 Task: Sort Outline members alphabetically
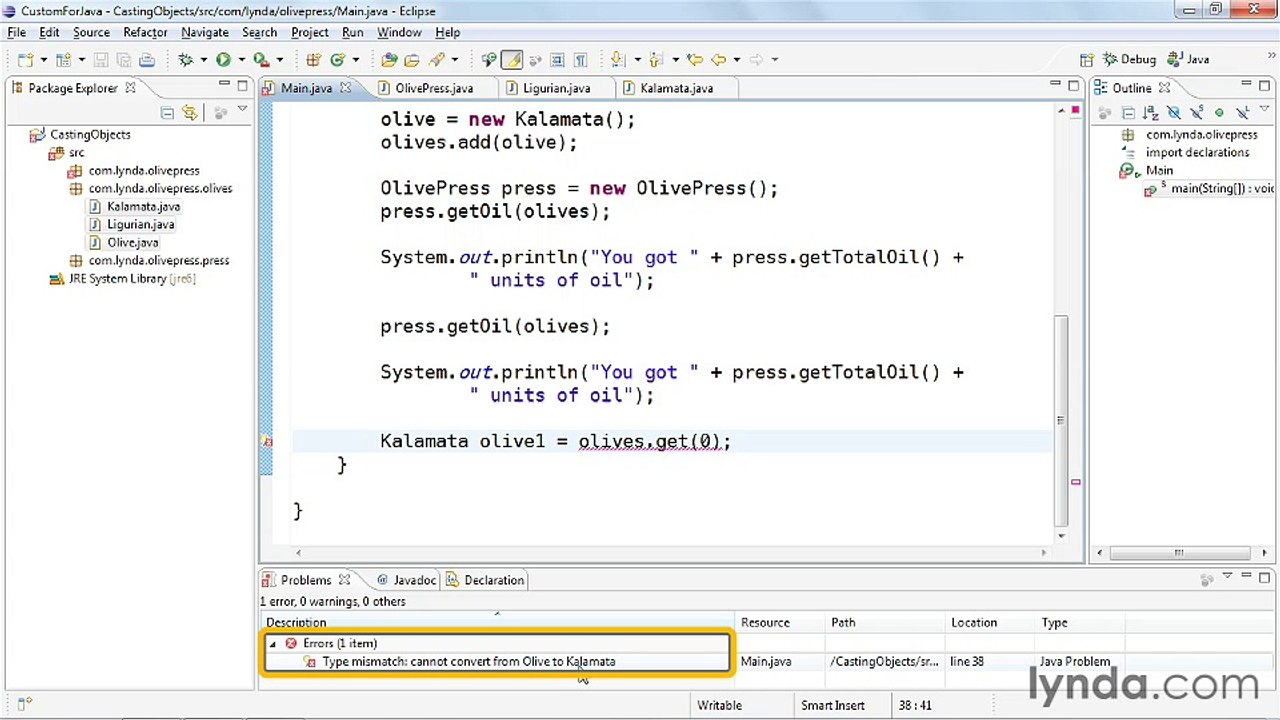tap(1150, 112)
